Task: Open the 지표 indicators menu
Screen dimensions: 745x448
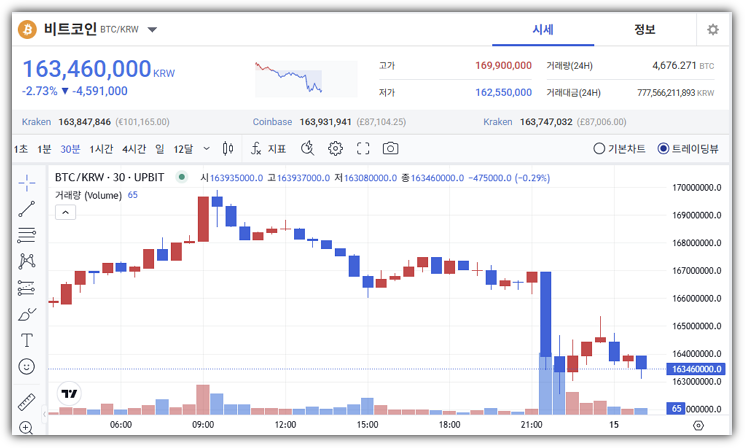Action: click(x=268, y=149)
